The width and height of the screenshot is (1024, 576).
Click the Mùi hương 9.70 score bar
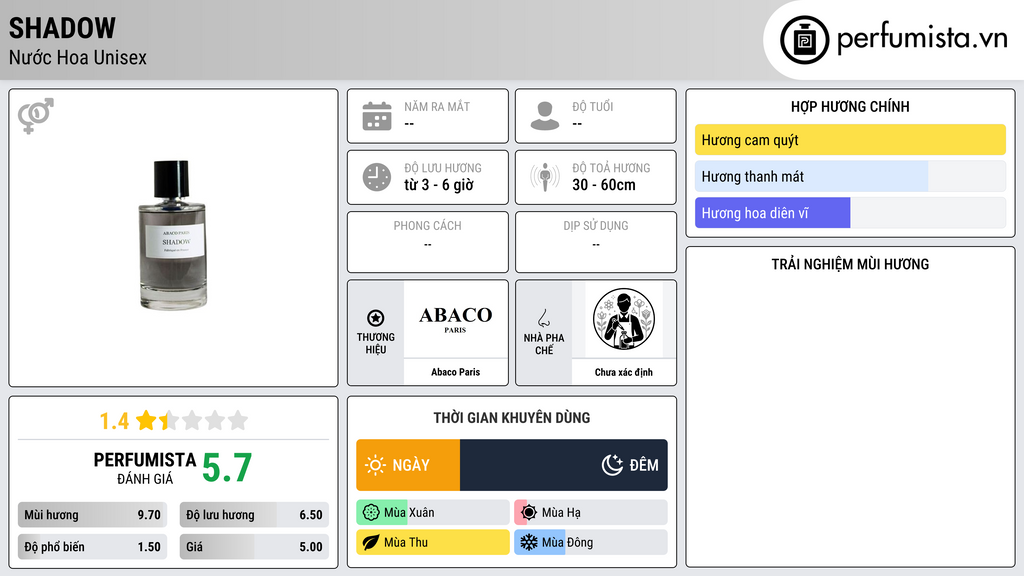[93, 515]
